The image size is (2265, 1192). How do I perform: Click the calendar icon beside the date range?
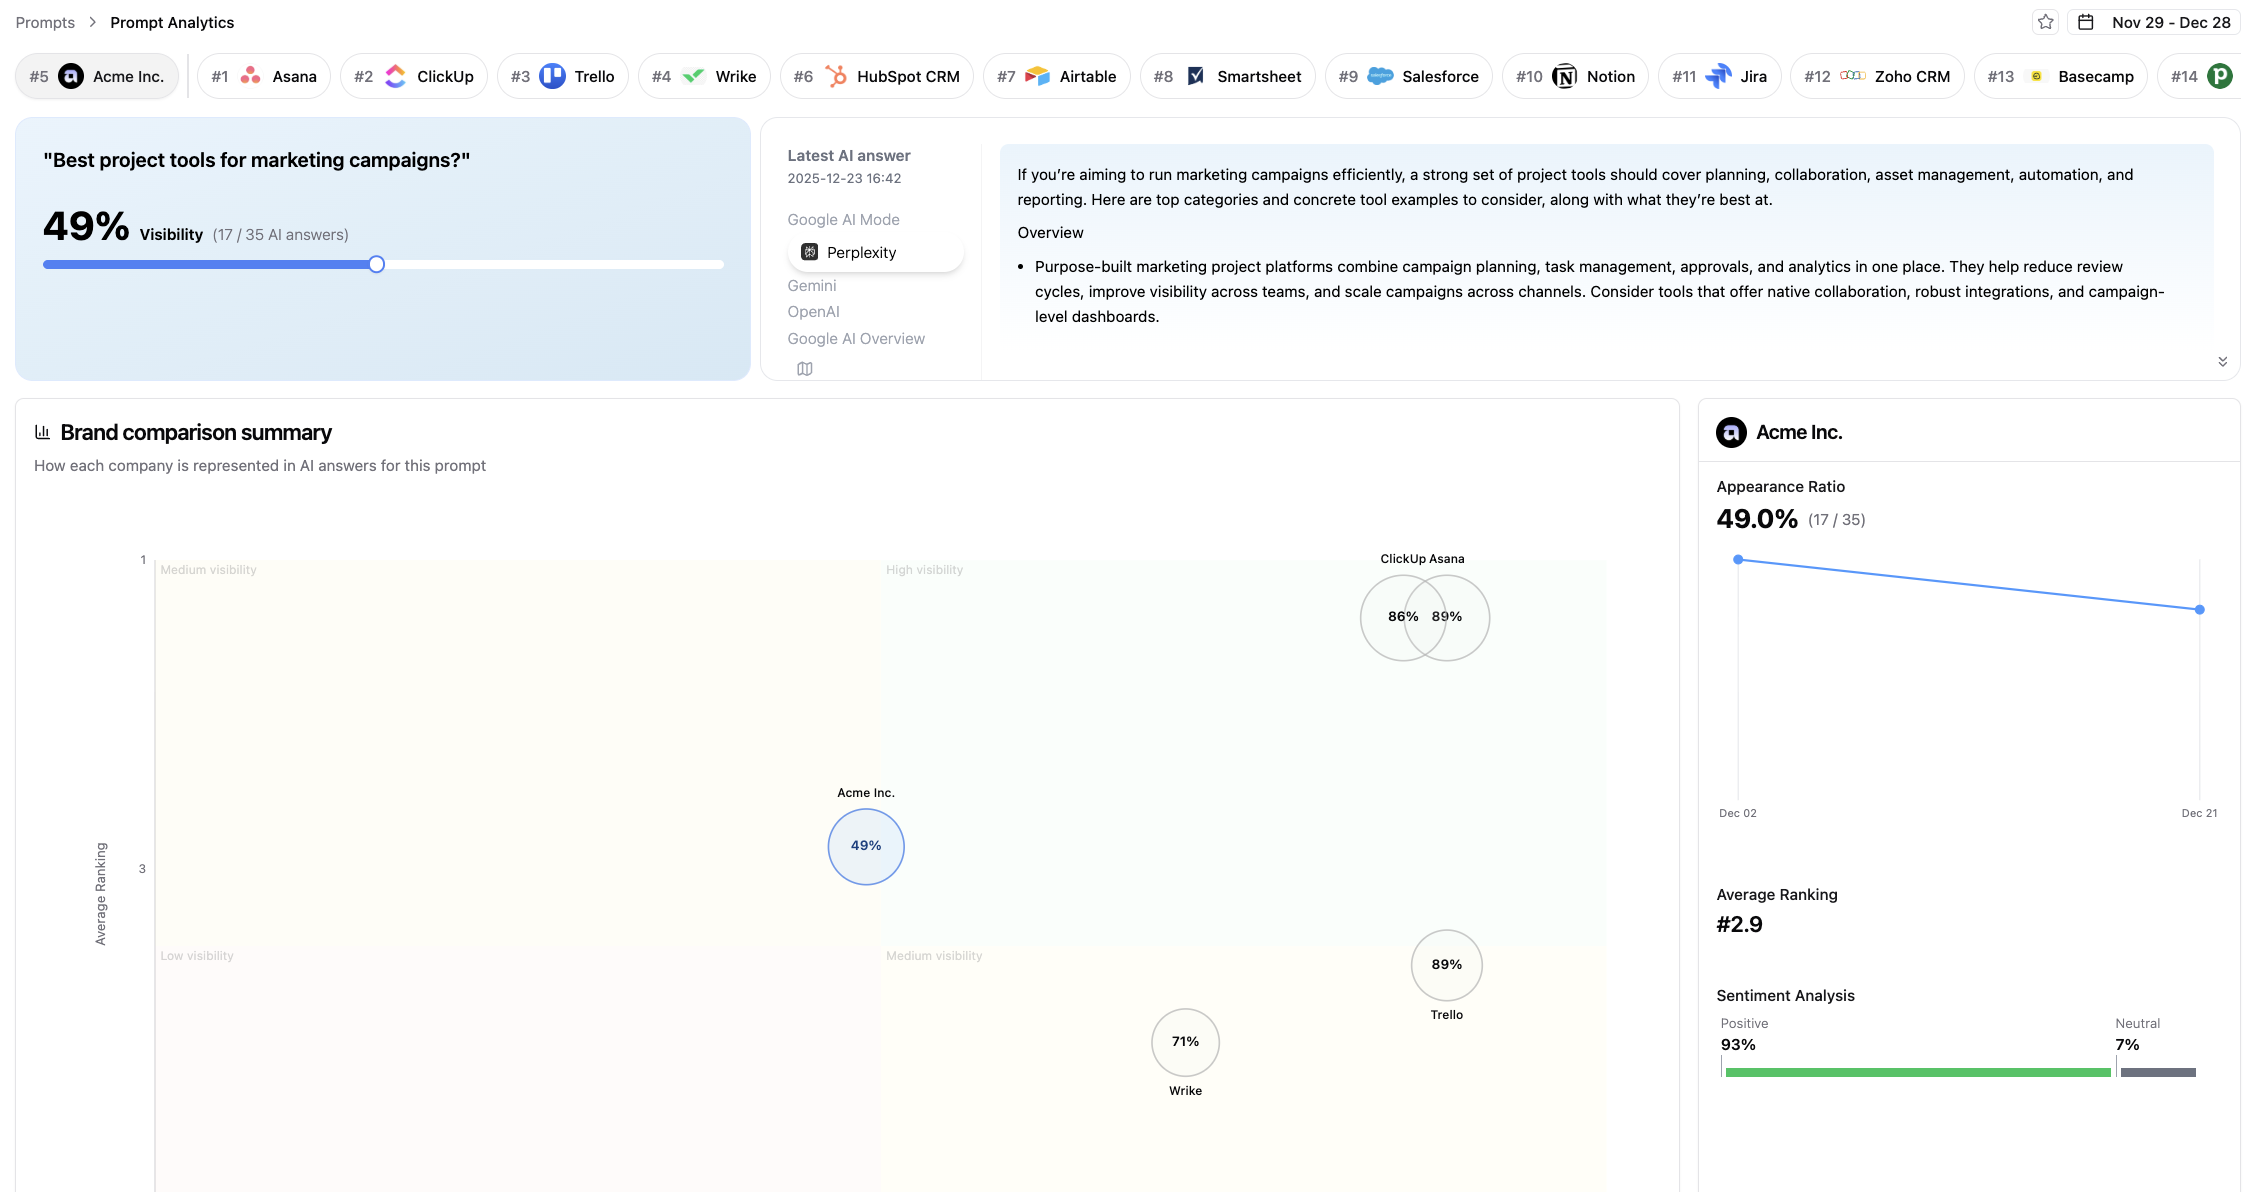[2086, 22]
